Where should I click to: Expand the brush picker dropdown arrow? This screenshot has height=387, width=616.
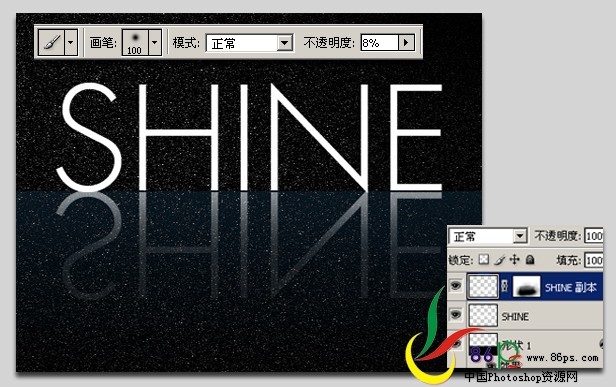(155, 42)
